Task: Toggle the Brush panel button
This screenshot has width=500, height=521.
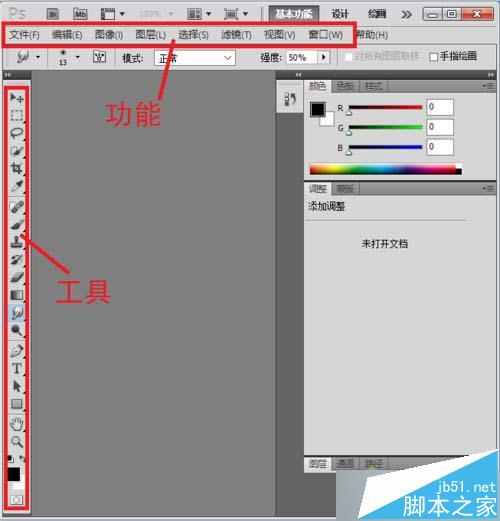Action: point(99,57)
